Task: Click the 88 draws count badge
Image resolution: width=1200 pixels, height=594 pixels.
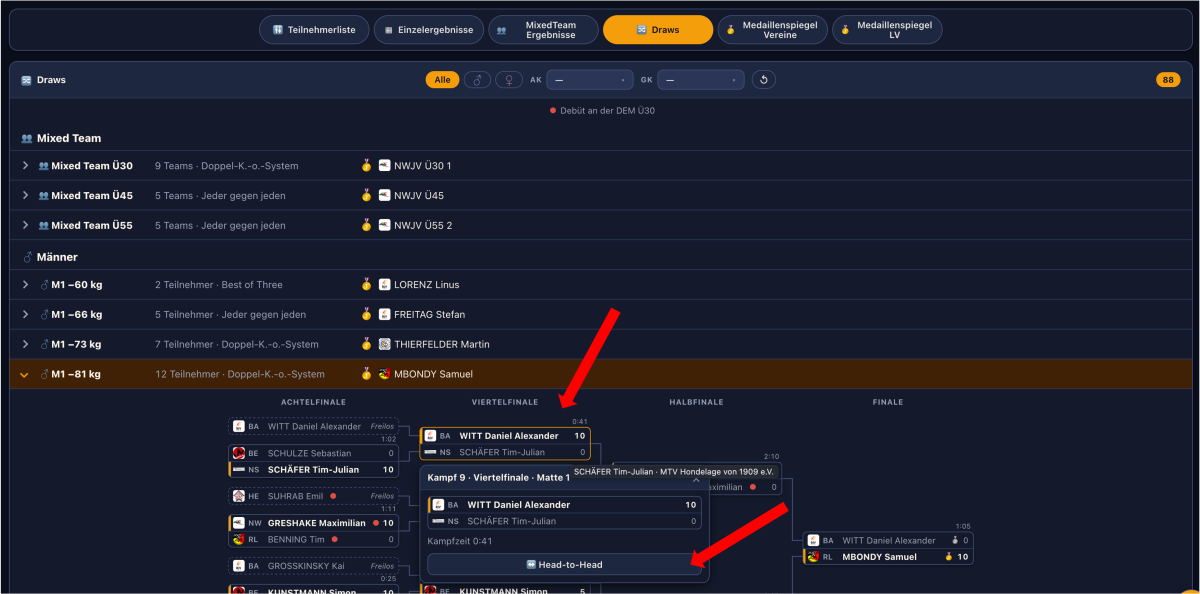Action: coord(1168,80)
